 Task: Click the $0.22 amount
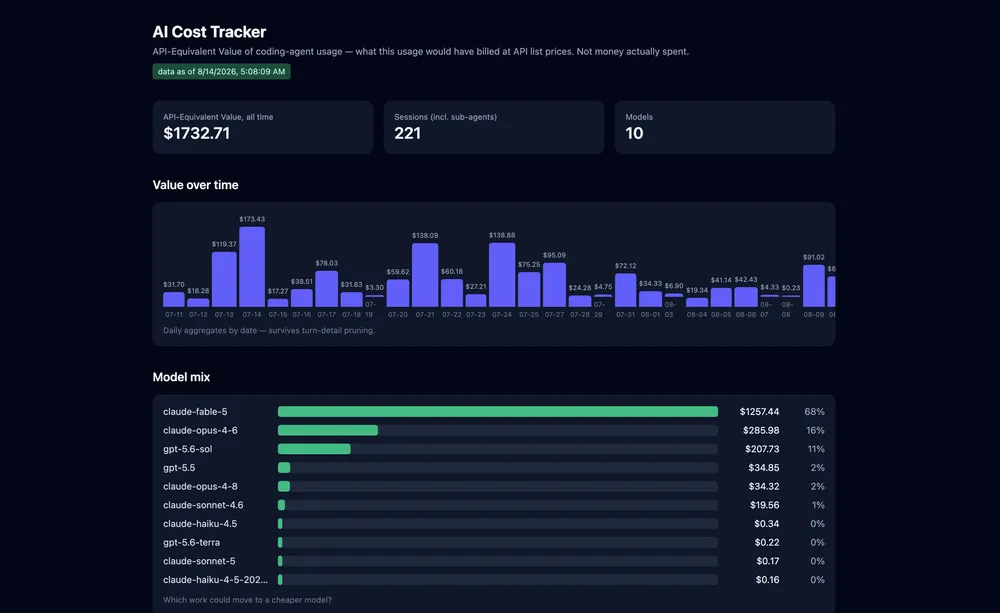pyautogui.click(x=767, y=542)
